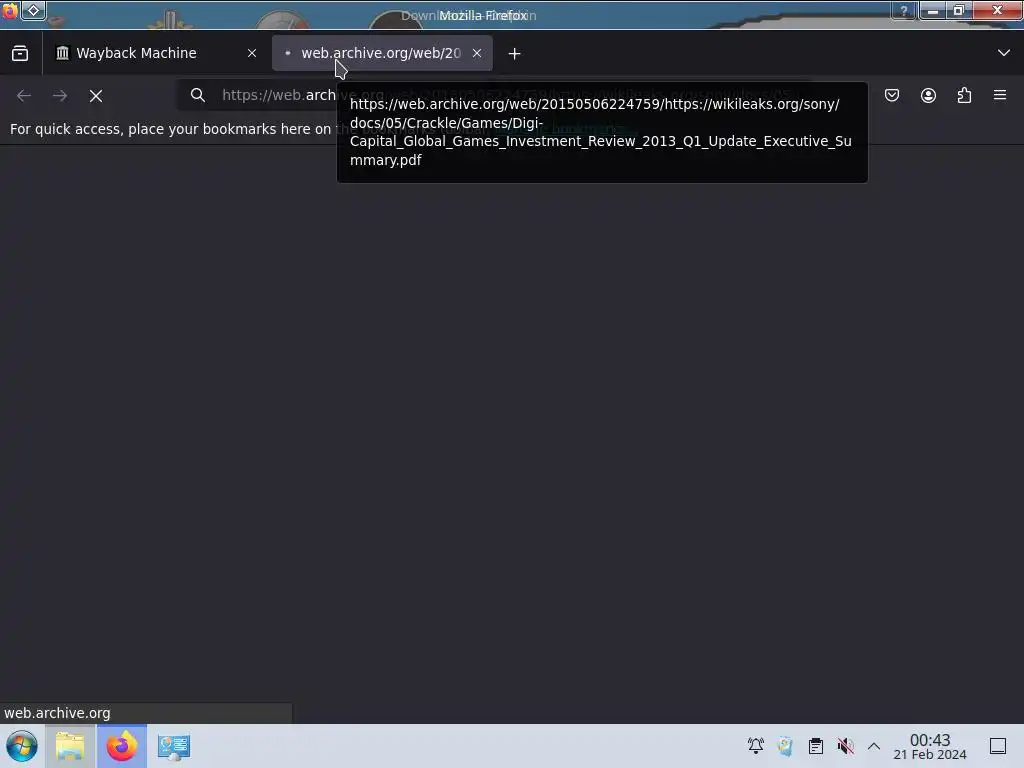Open notifications bell in system tray
Image resolution: width=1024 pixels, height=768 pixels.
(x=756, y=746)
